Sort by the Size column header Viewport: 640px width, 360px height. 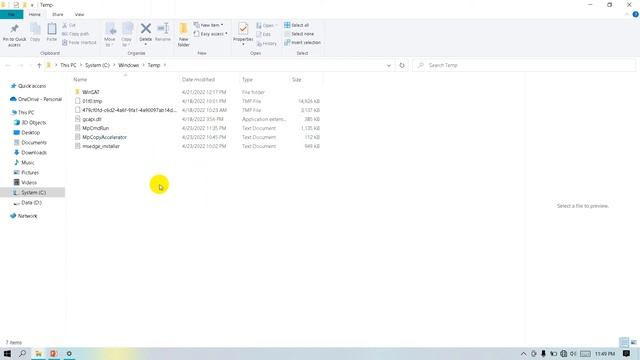pyautogui.click(x=296, y=80)
